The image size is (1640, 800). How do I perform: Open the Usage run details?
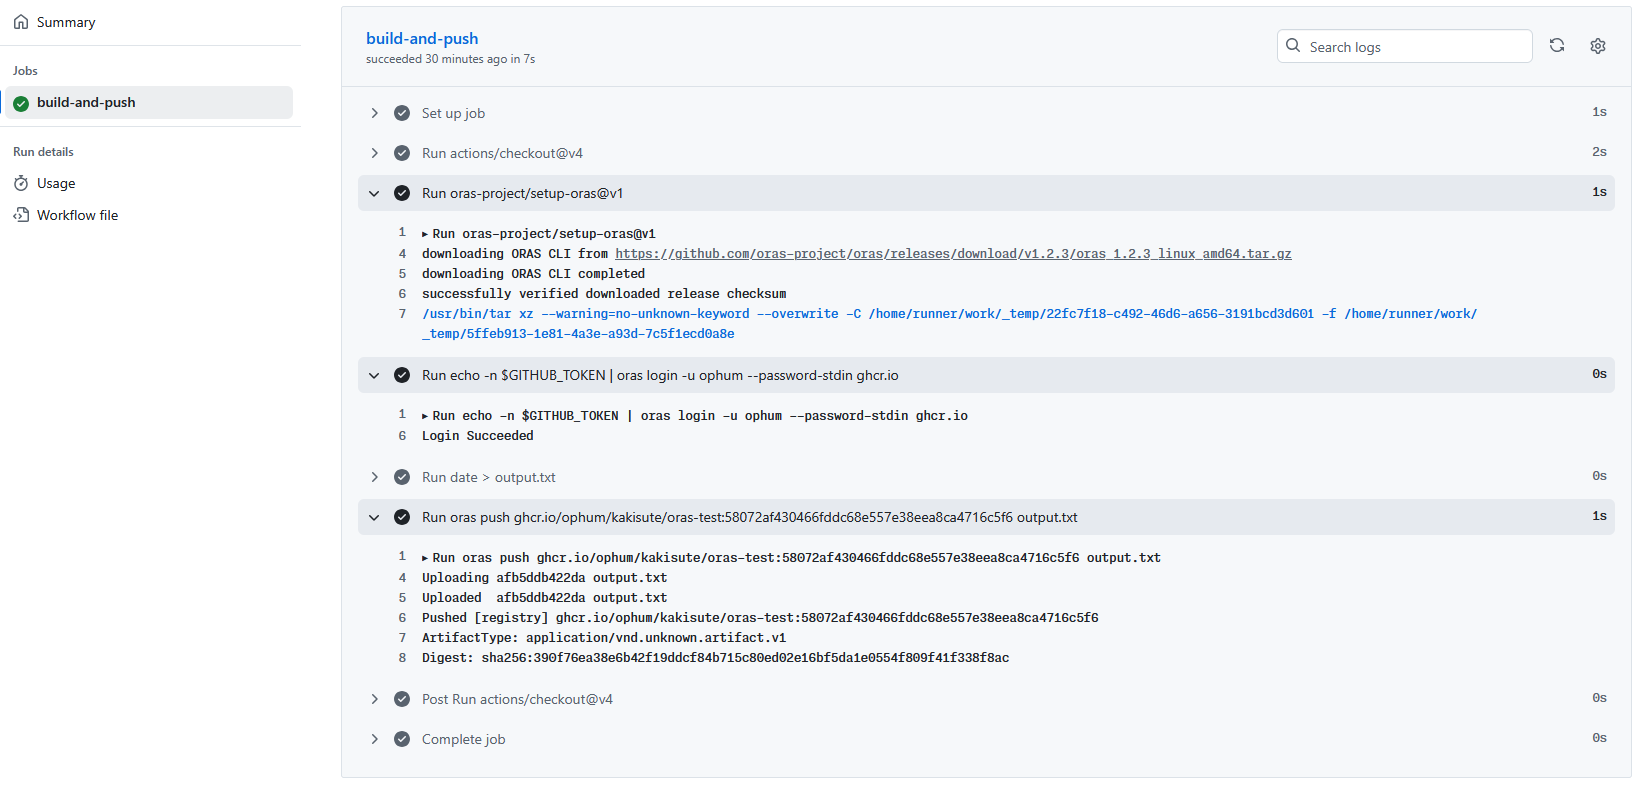56,183
